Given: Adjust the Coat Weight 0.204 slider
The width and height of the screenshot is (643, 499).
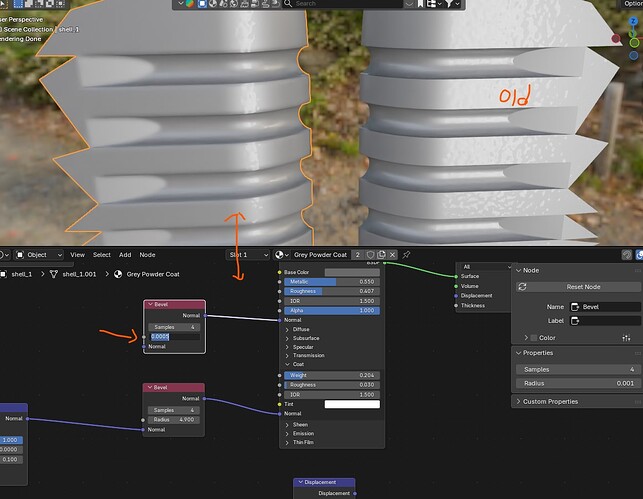Looking at the screenshot, I should point(332,375).
